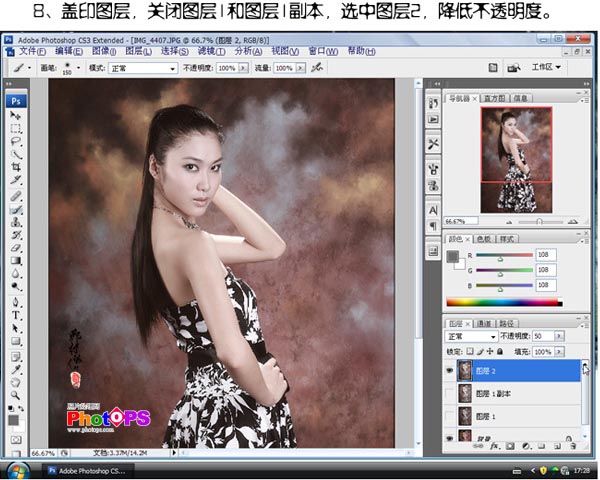The height and width of the screenshot is (480, 600).
Task: Hide layer 图层 2 using its eye icon
Action: (449, 370)
